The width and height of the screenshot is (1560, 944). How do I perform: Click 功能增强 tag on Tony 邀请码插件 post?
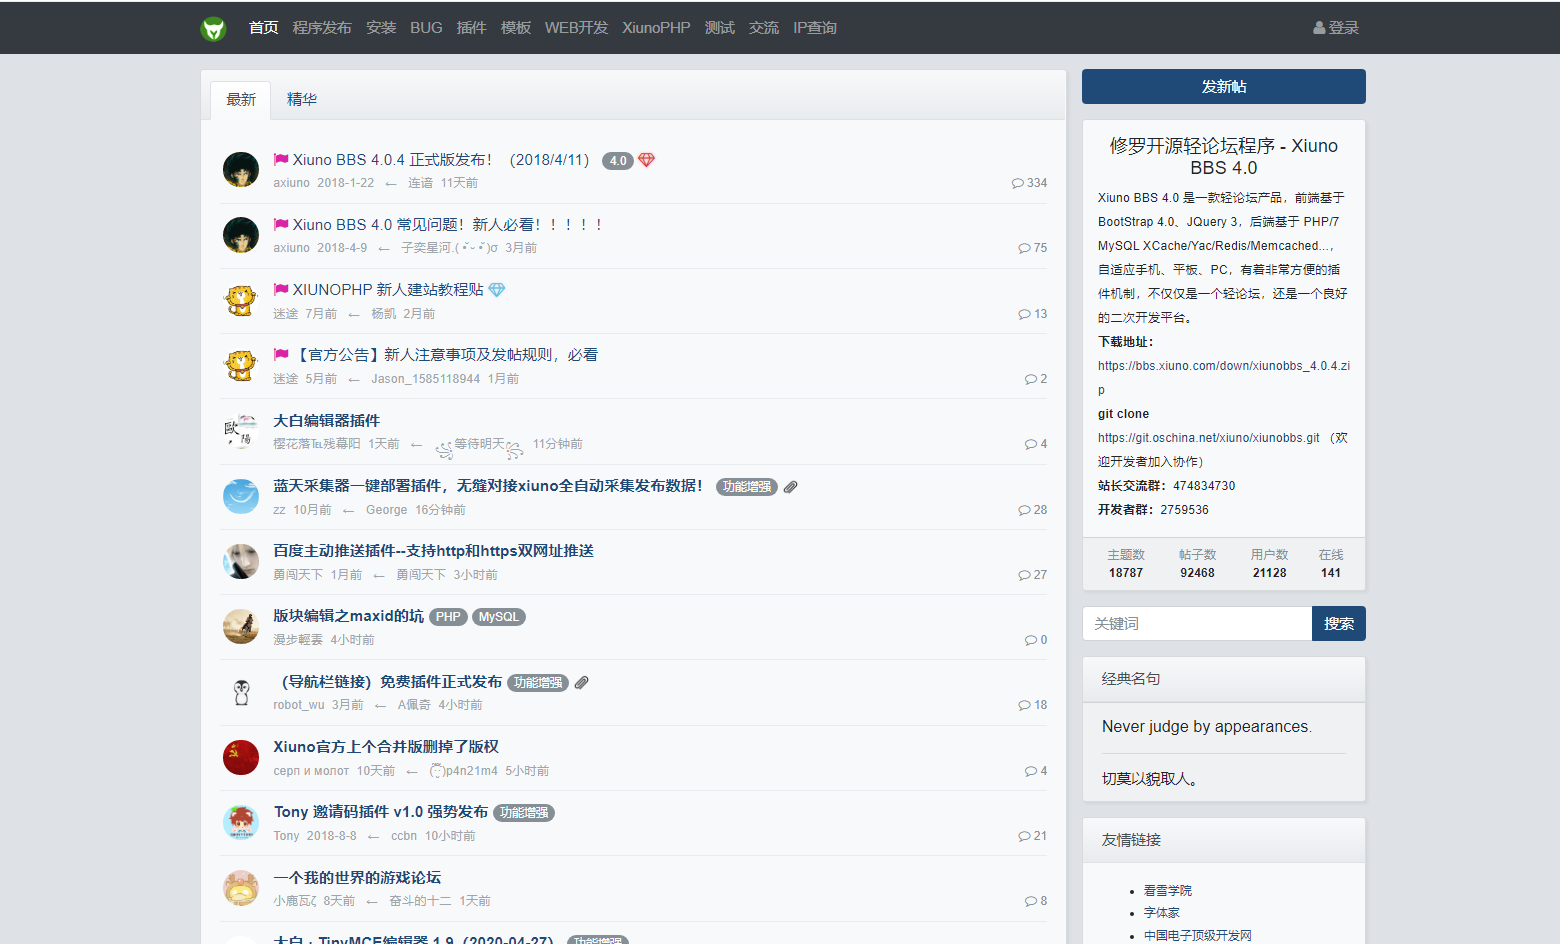pos(524,813)
